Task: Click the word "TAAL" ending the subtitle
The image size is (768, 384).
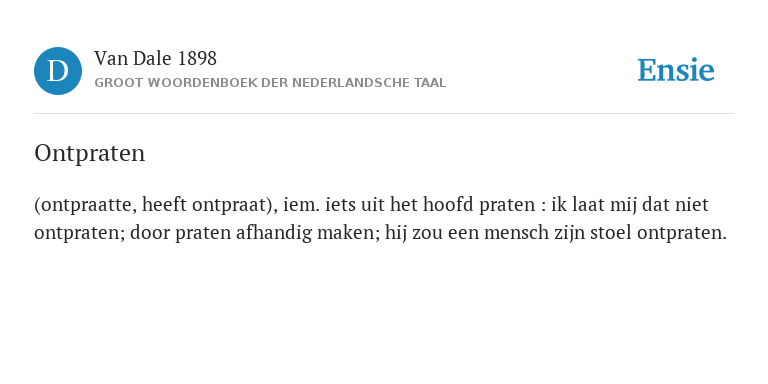Action: pos(430,83)
